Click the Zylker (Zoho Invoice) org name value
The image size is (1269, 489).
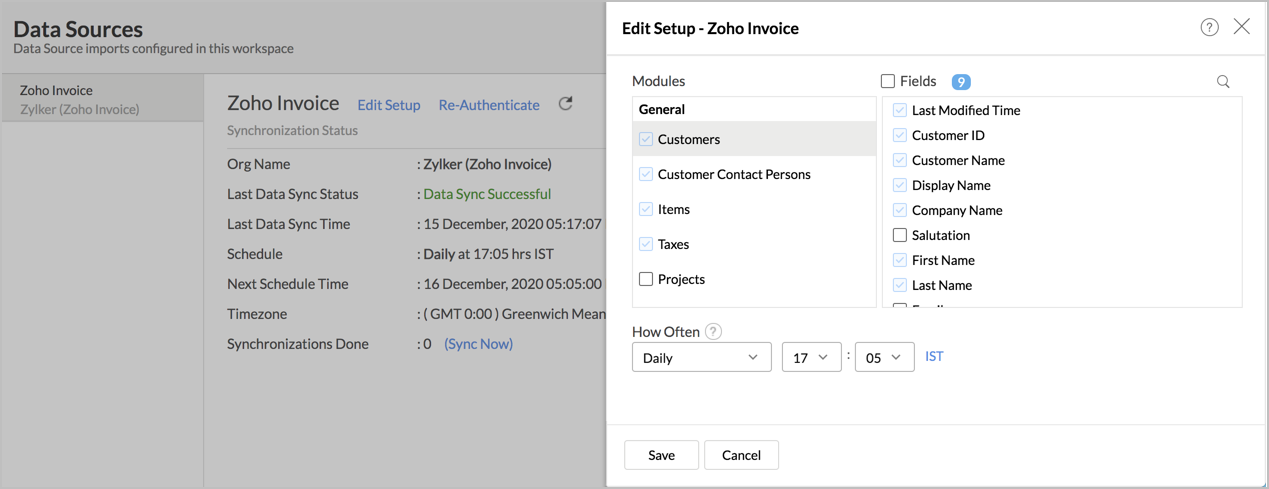coord(487,164)
